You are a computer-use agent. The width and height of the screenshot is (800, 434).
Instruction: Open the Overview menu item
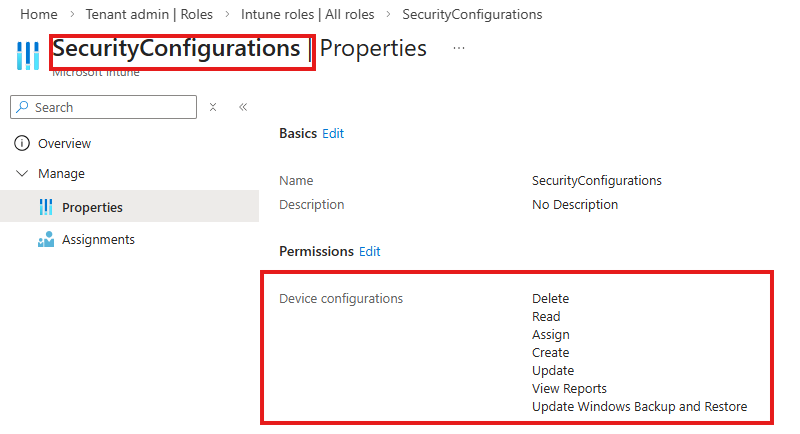[x=64, y=144]
